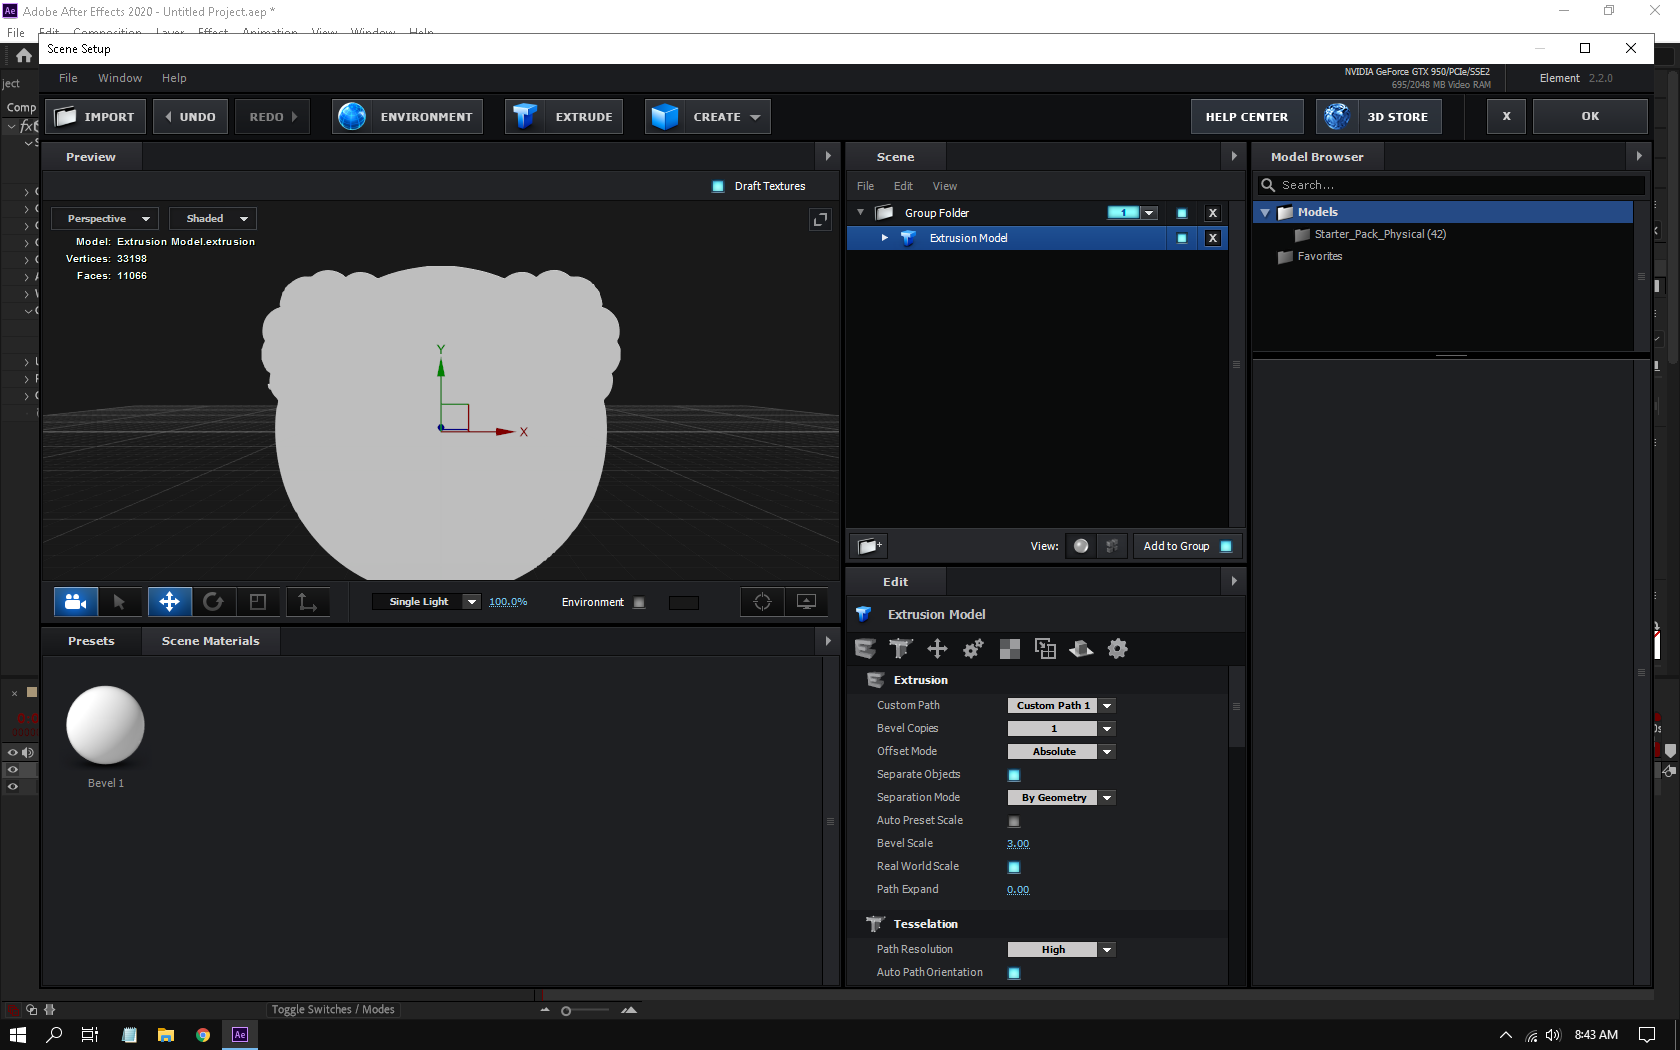
Task: Disable Real World Scale in Extrusion settings
Action: pos(1013,866)
